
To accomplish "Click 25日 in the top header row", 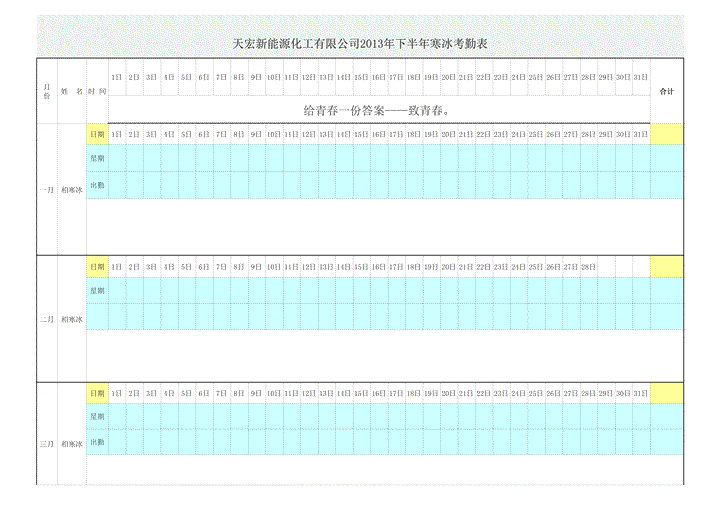I will pos(536,77).
